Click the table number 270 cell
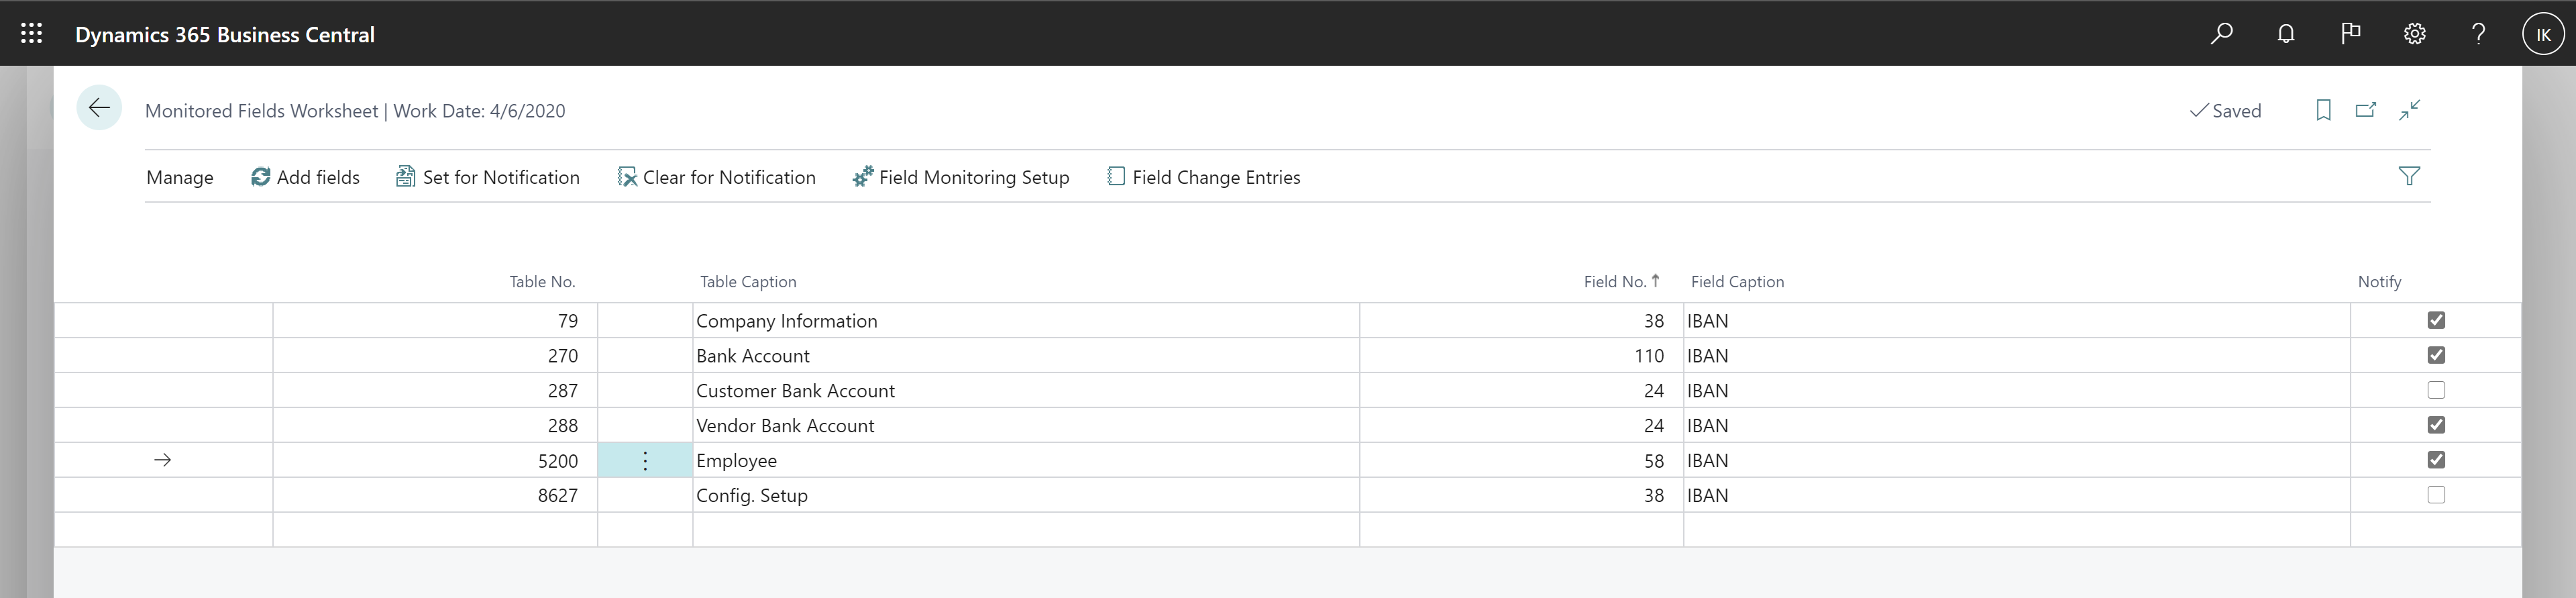 click(435, 355)
